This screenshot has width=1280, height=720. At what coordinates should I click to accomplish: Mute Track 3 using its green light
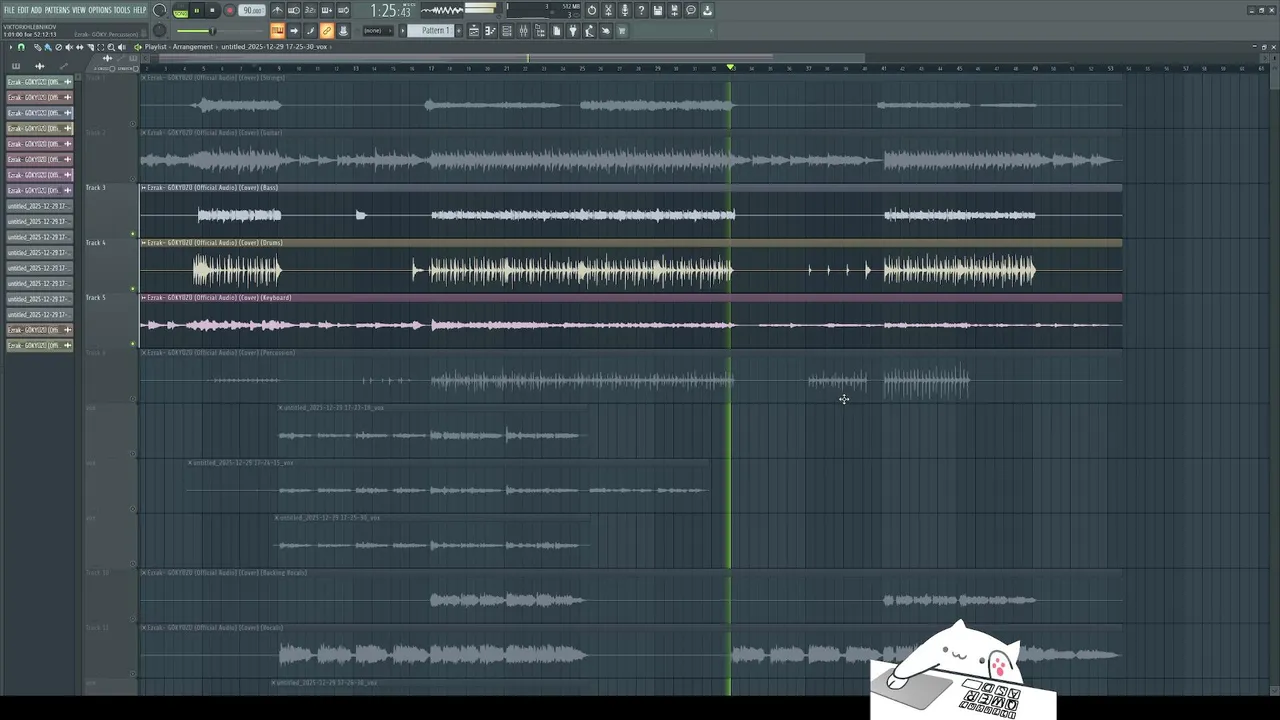133,234
